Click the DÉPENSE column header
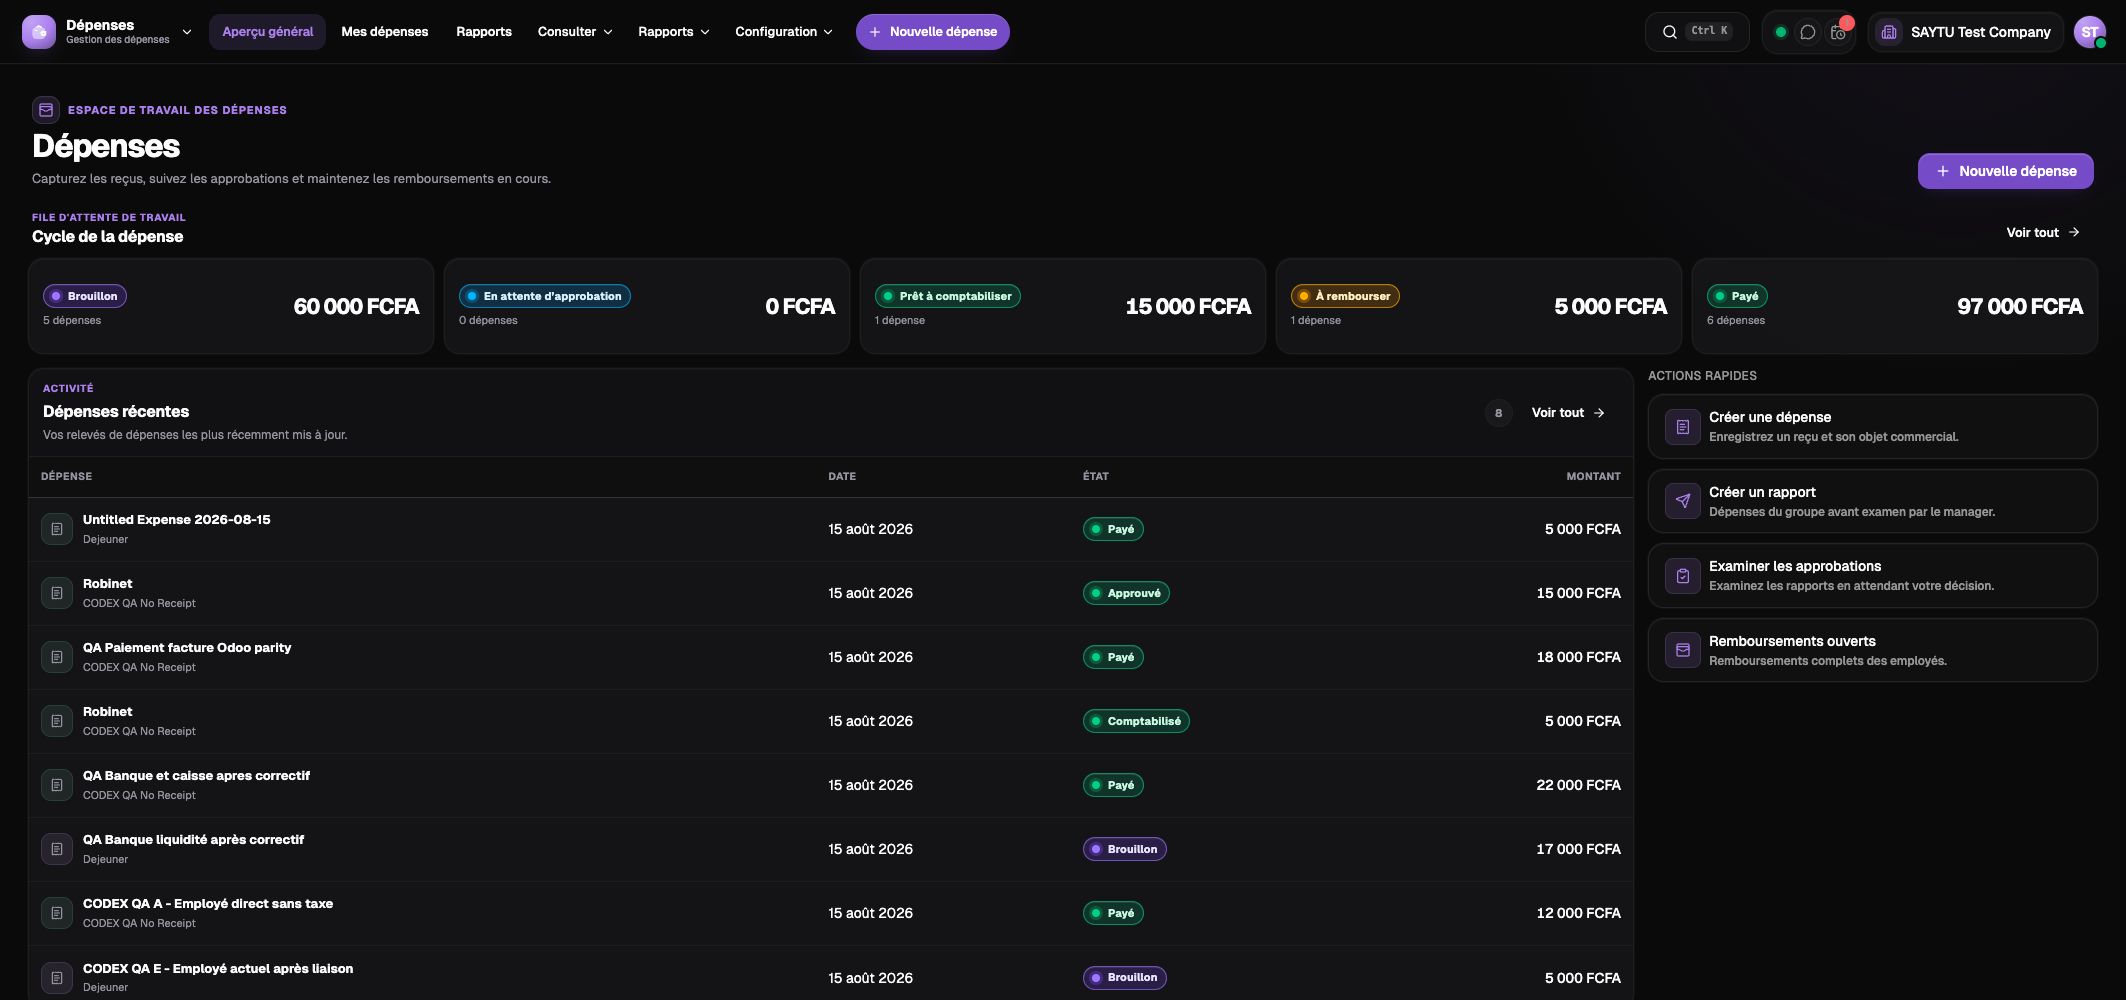2126x1000 pixels. coord(66,476)
